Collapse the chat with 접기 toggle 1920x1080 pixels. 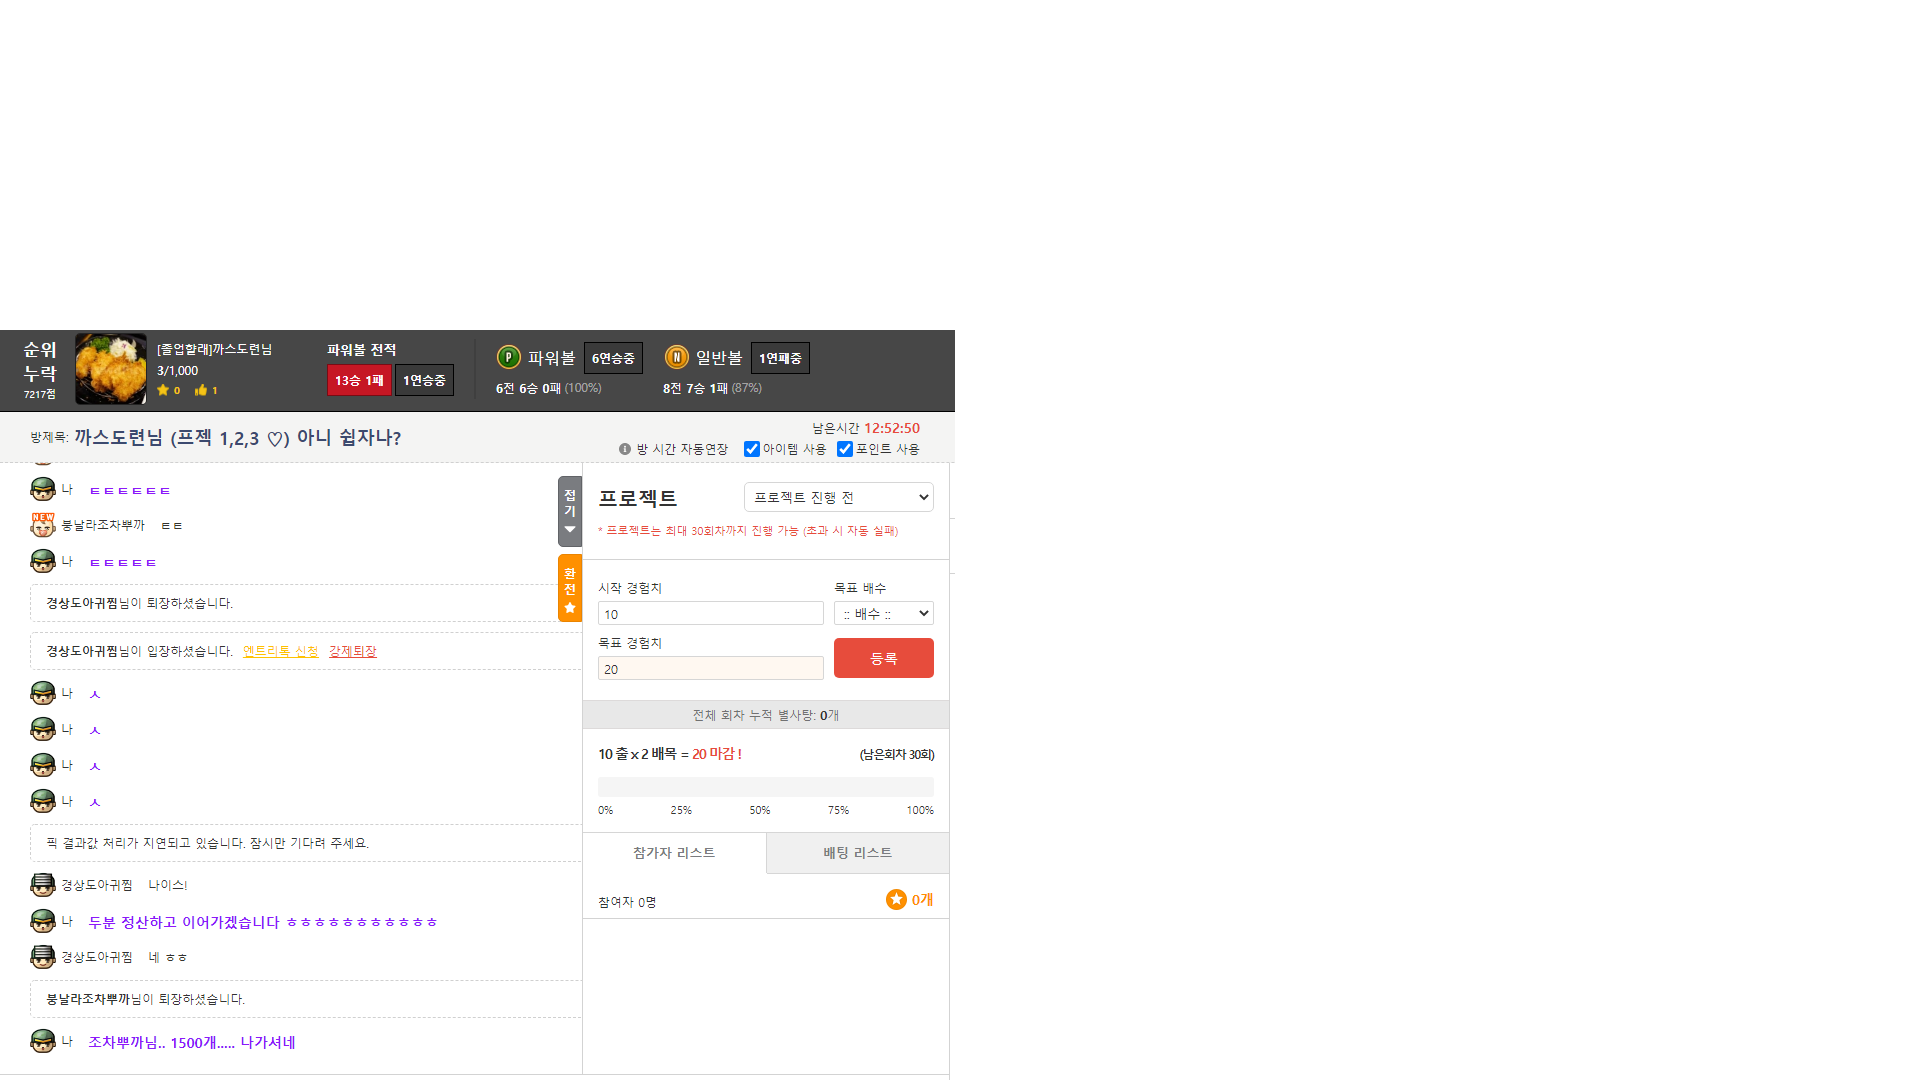(x=570, y=511)
